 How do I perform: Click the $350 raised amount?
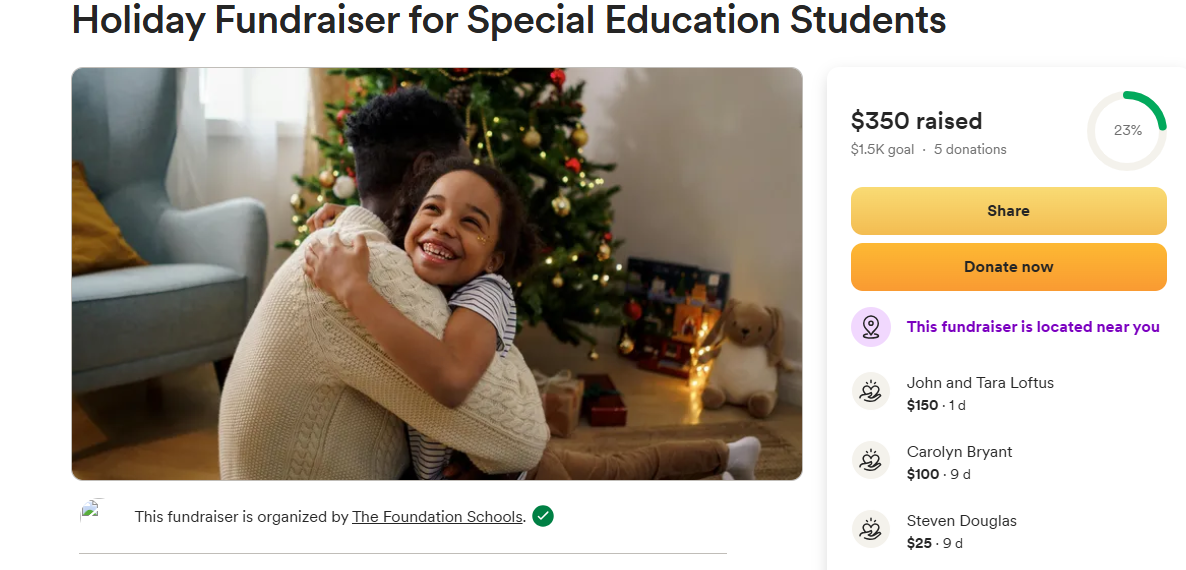[x=916, y=121]
